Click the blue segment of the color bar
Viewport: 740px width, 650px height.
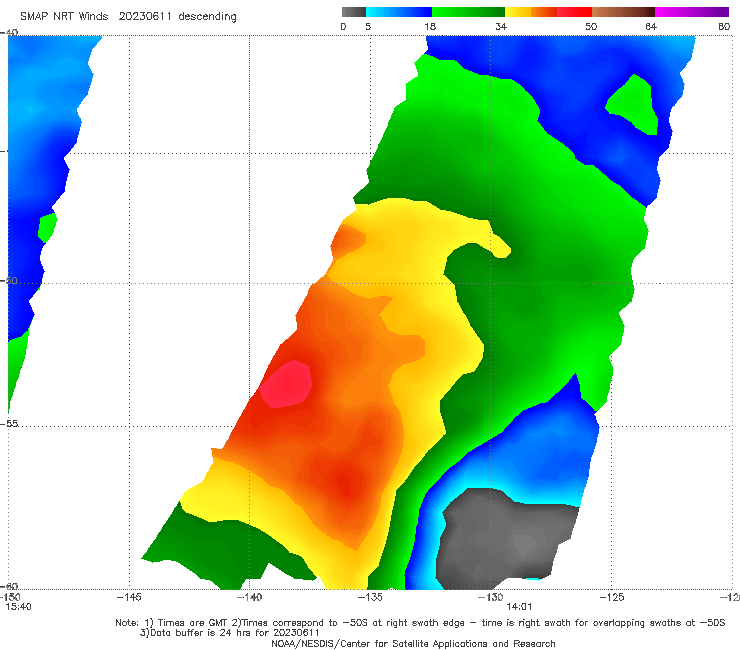click(399, 12)
